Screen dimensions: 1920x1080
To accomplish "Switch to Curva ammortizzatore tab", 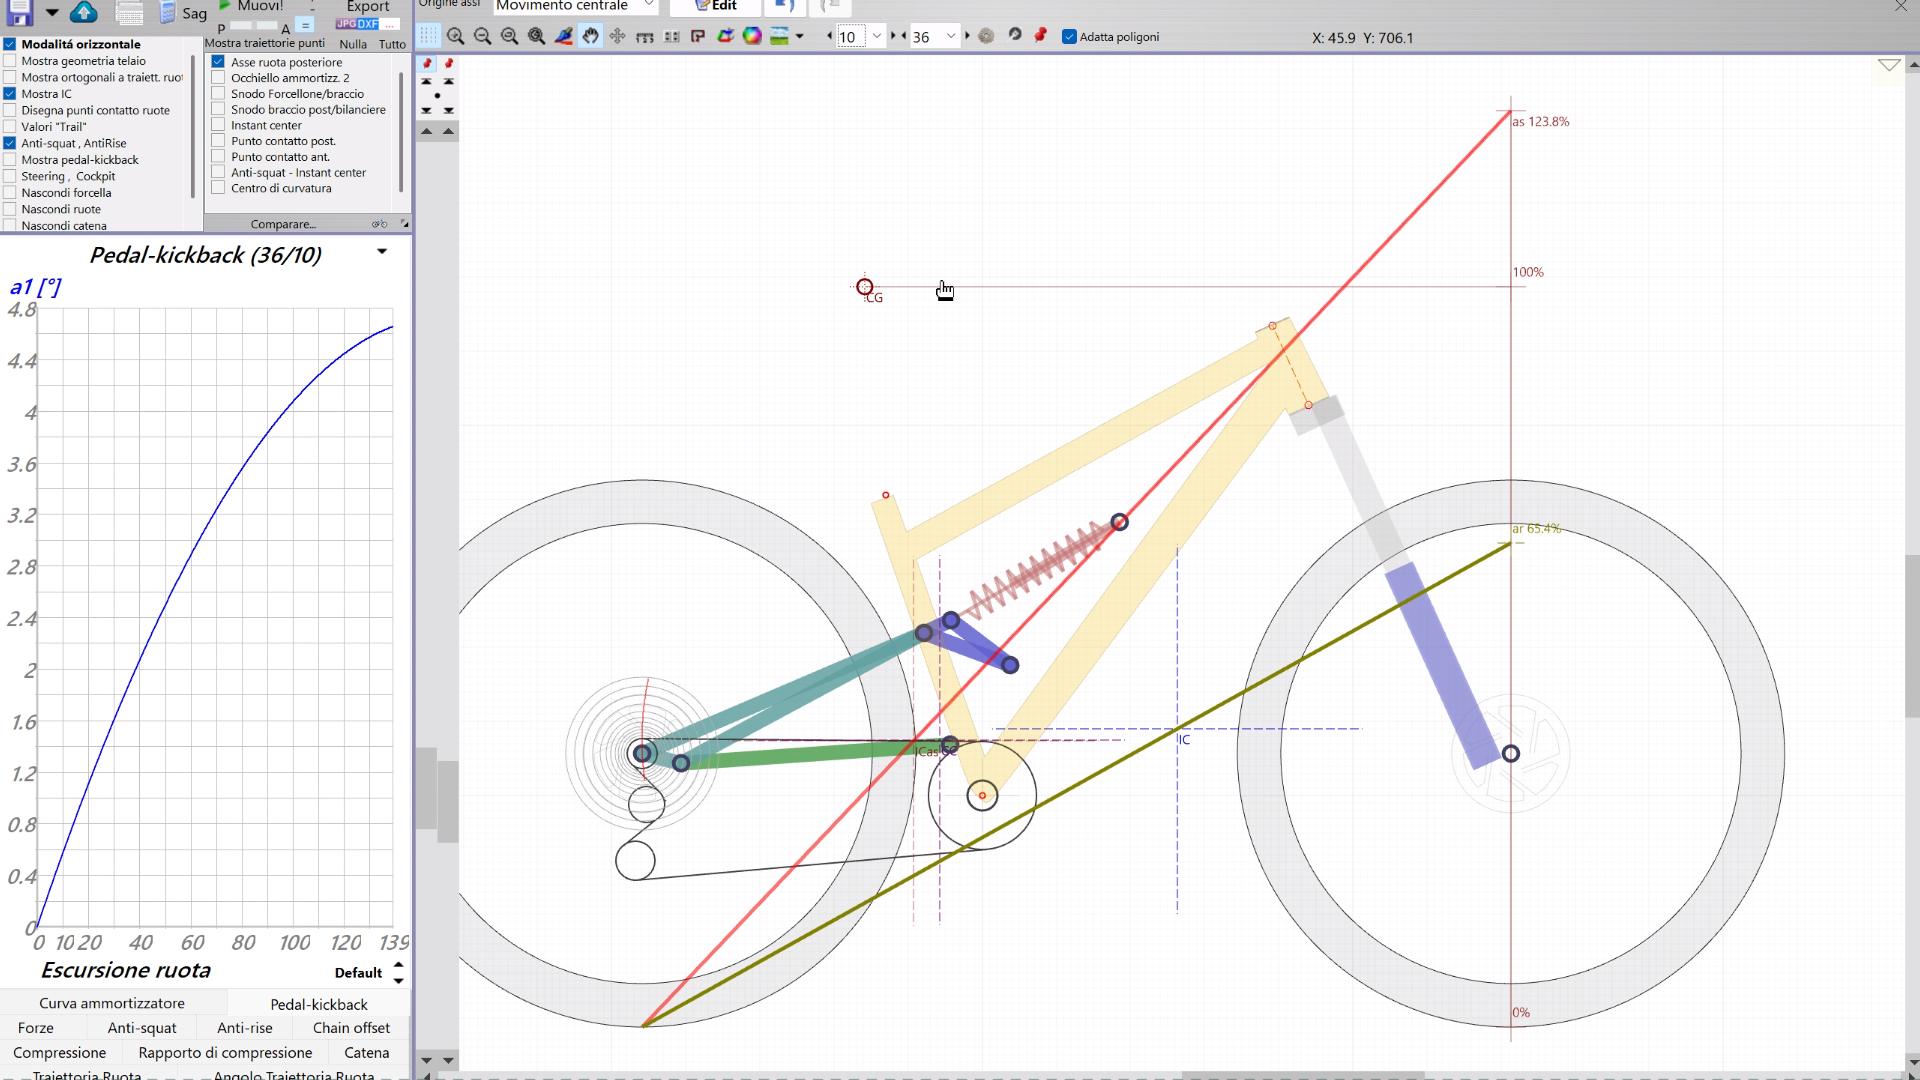I will click(112, 1003).
